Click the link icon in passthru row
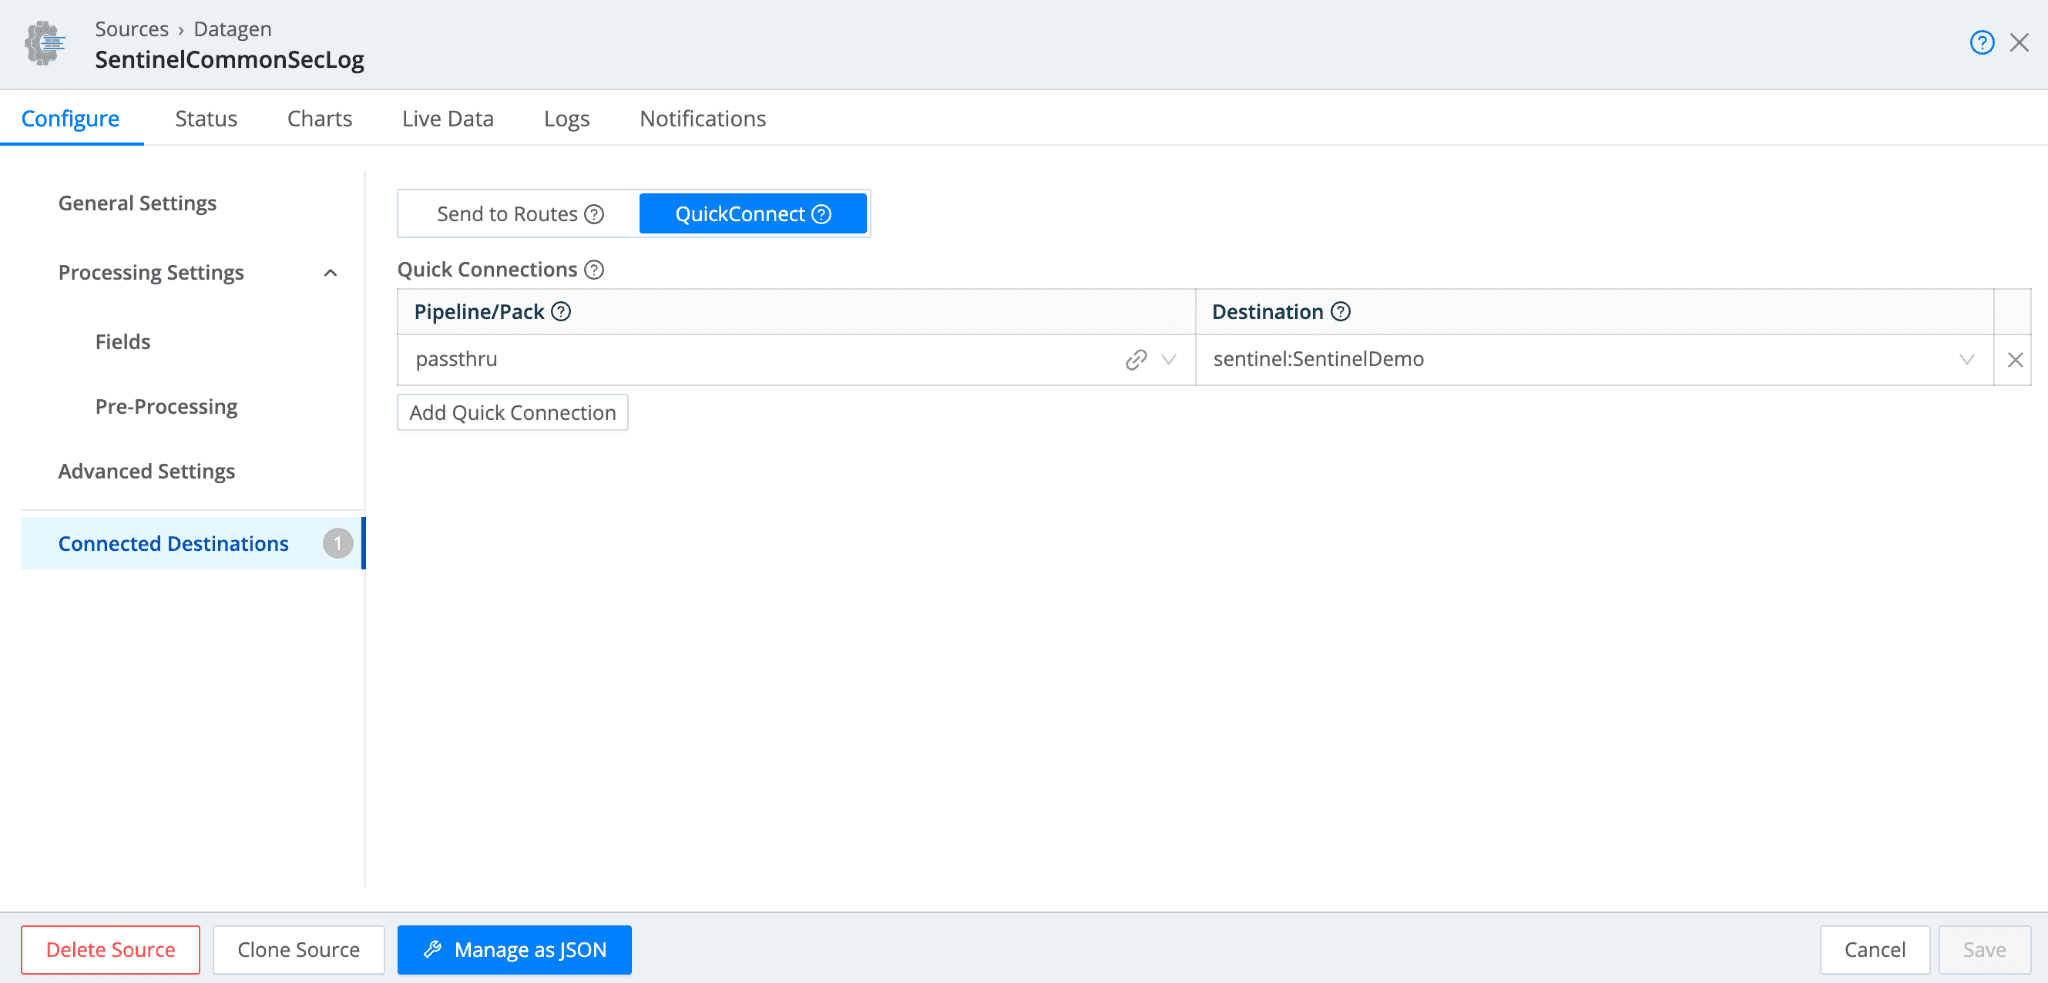The image size is (2048, 983). click(1136, 360)
